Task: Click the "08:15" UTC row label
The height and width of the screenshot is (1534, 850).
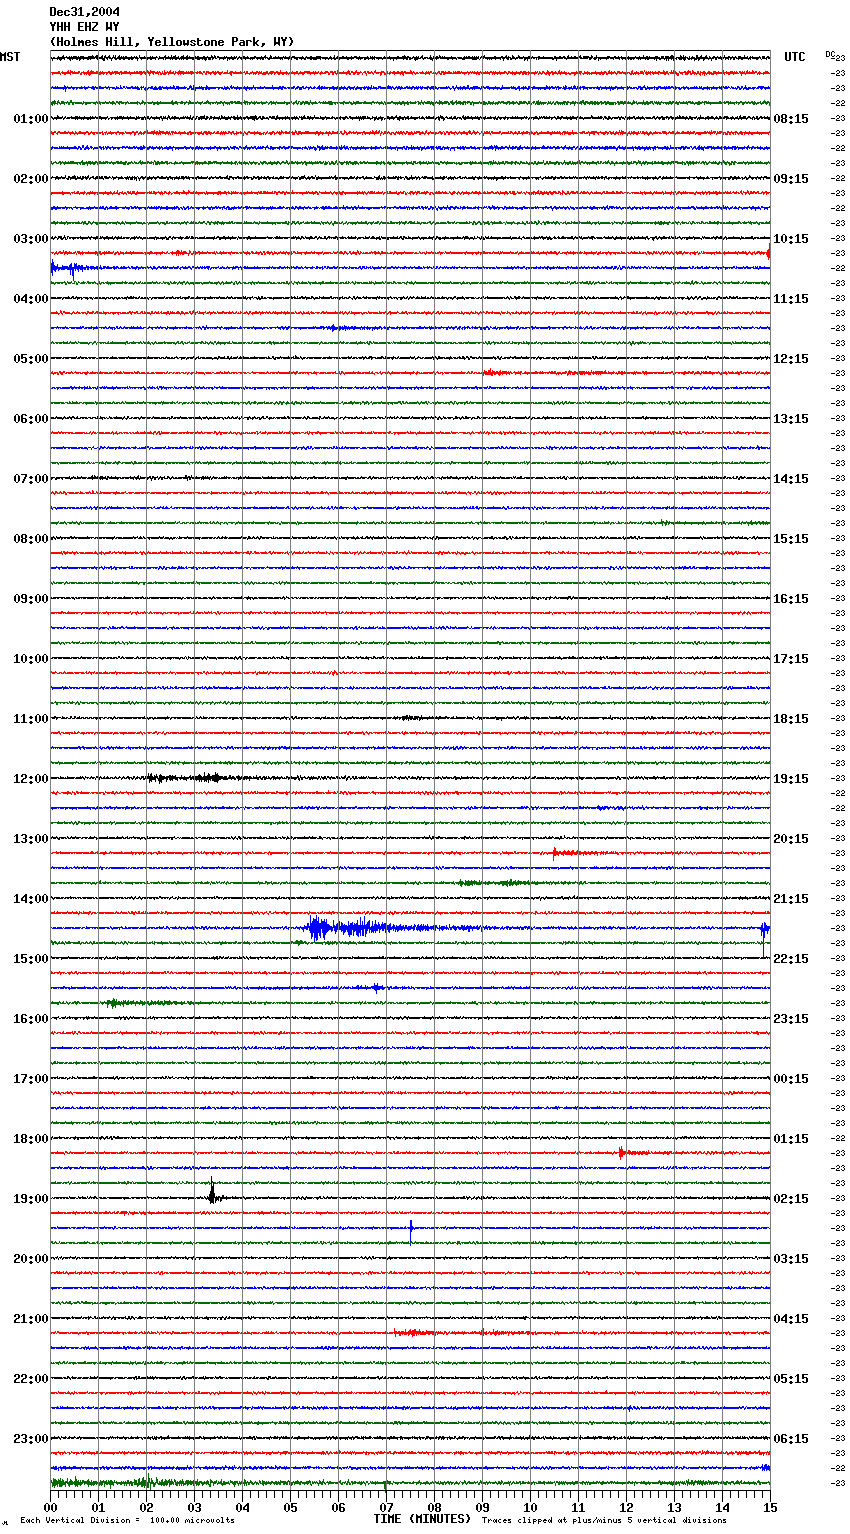Action: coord(791,119)
